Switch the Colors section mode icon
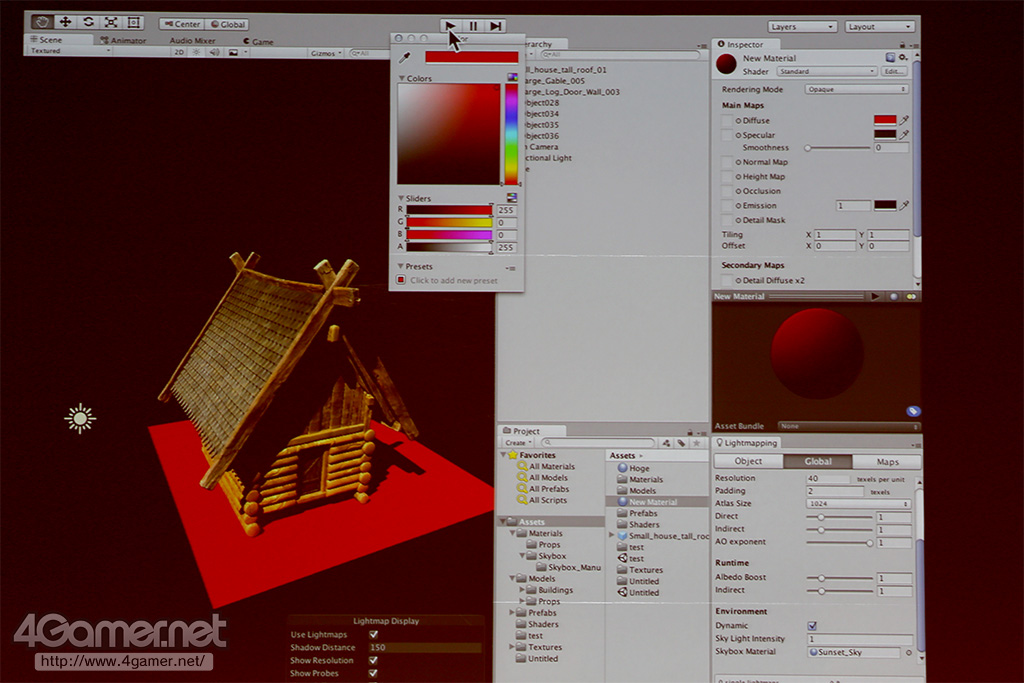 (x=512, y=78)
